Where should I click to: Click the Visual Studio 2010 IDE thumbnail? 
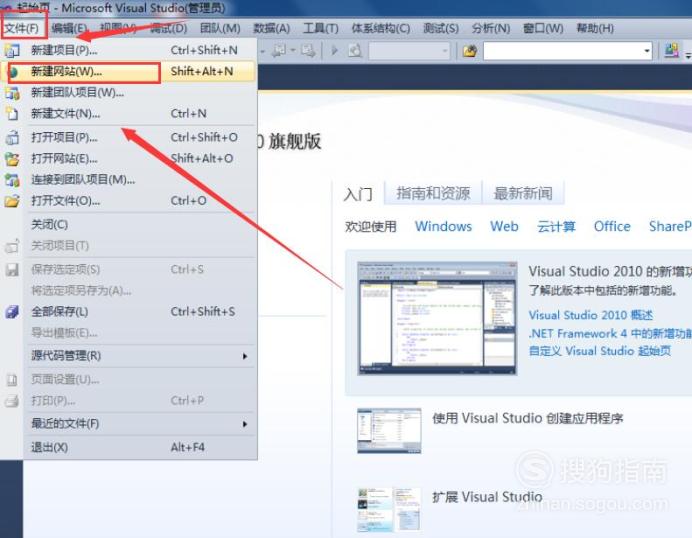pyautogui.click(x=437, y=318)
